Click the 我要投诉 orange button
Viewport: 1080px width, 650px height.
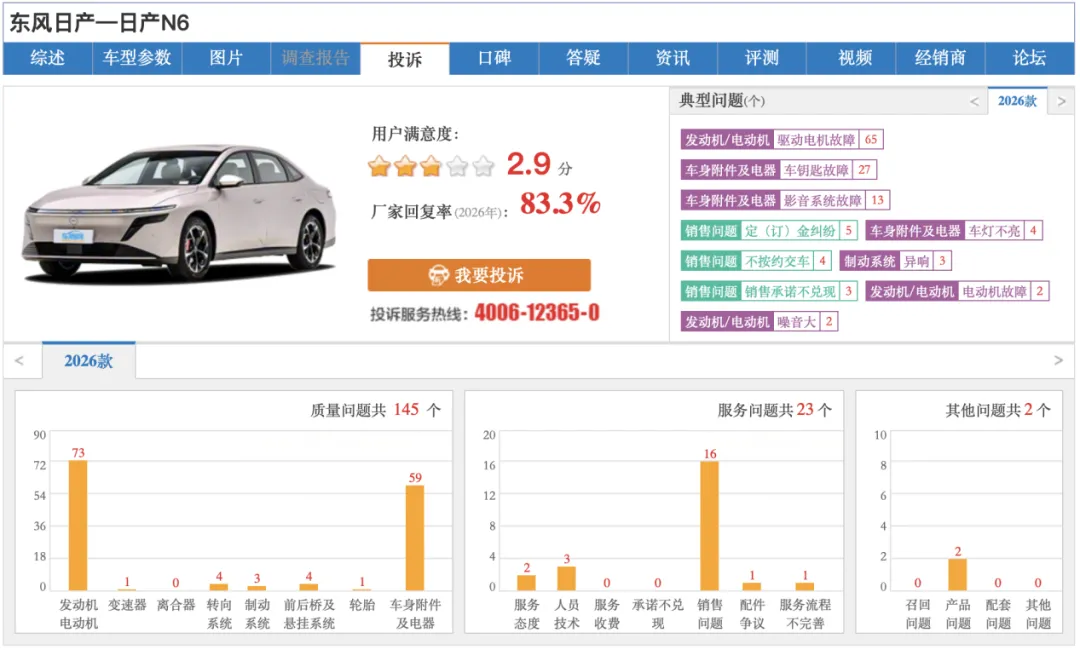(479, 275)
